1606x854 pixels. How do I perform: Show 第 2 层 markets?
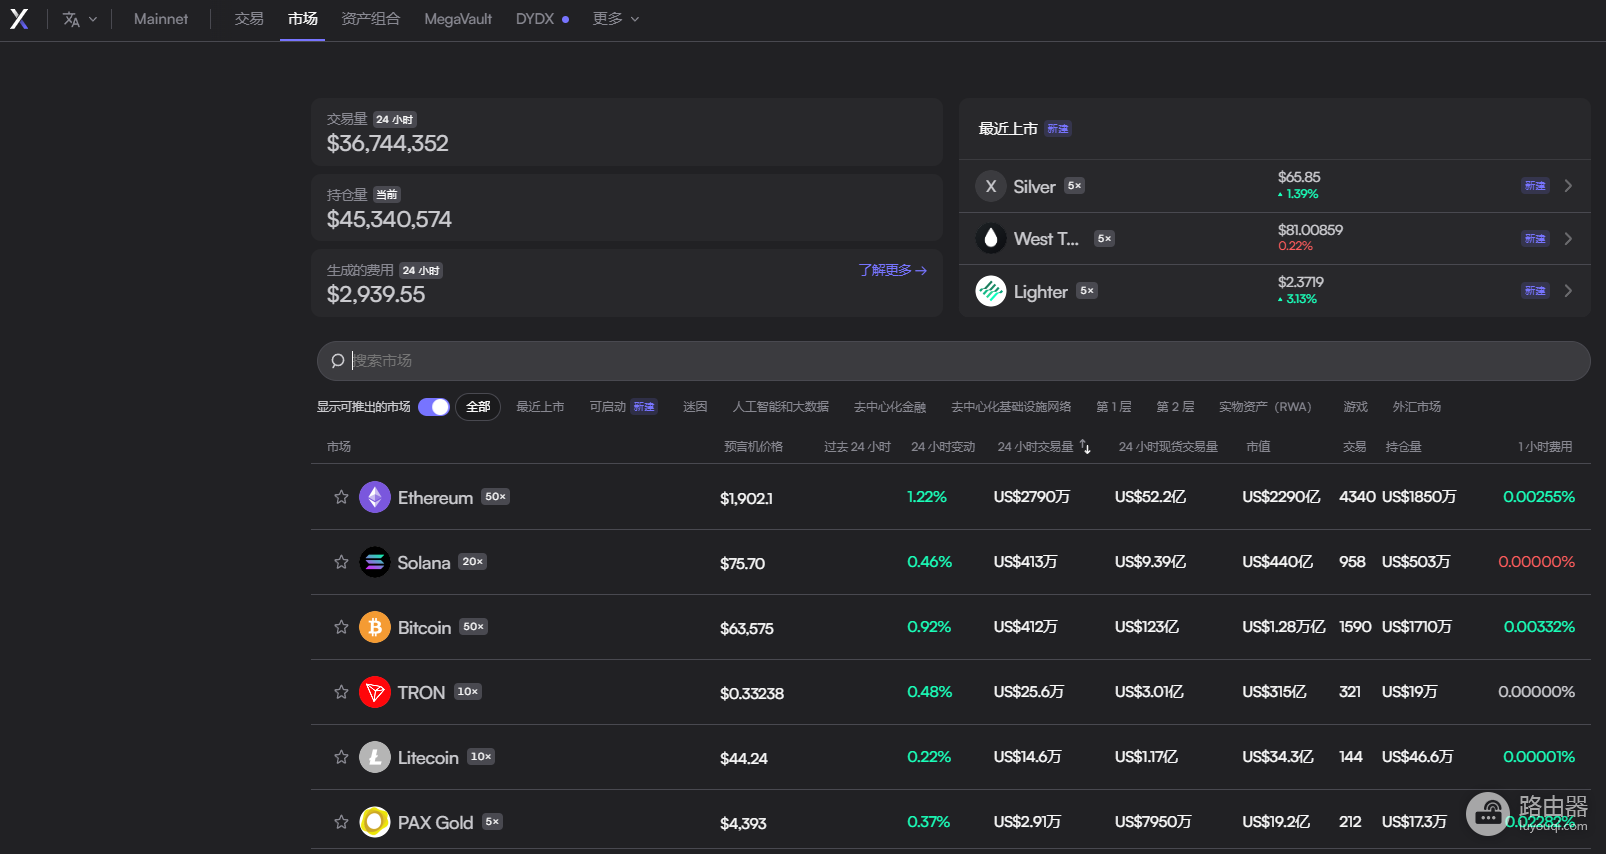(1175, 407)
